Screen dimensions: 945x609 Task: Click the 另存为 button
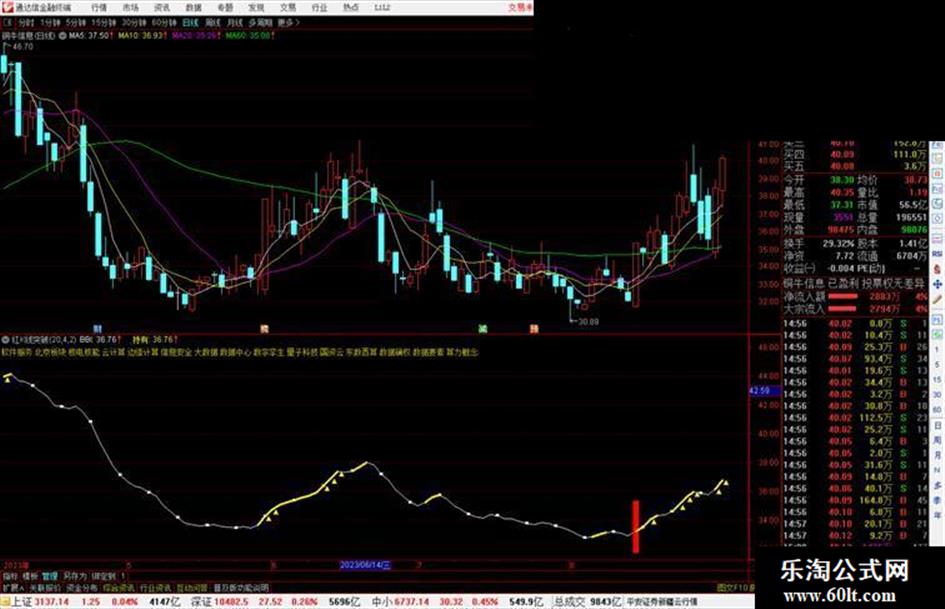75,576
